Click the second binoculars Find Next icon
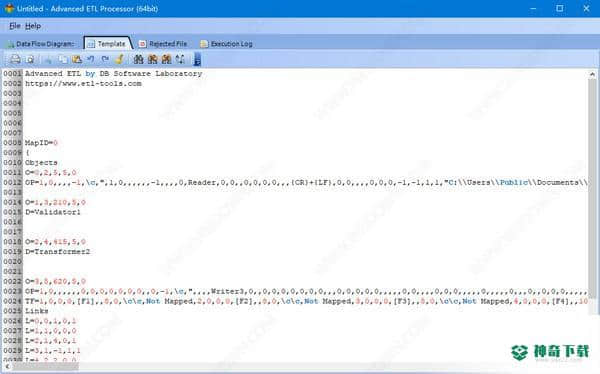Screen dimensions: 600x374 click(152, 59)
